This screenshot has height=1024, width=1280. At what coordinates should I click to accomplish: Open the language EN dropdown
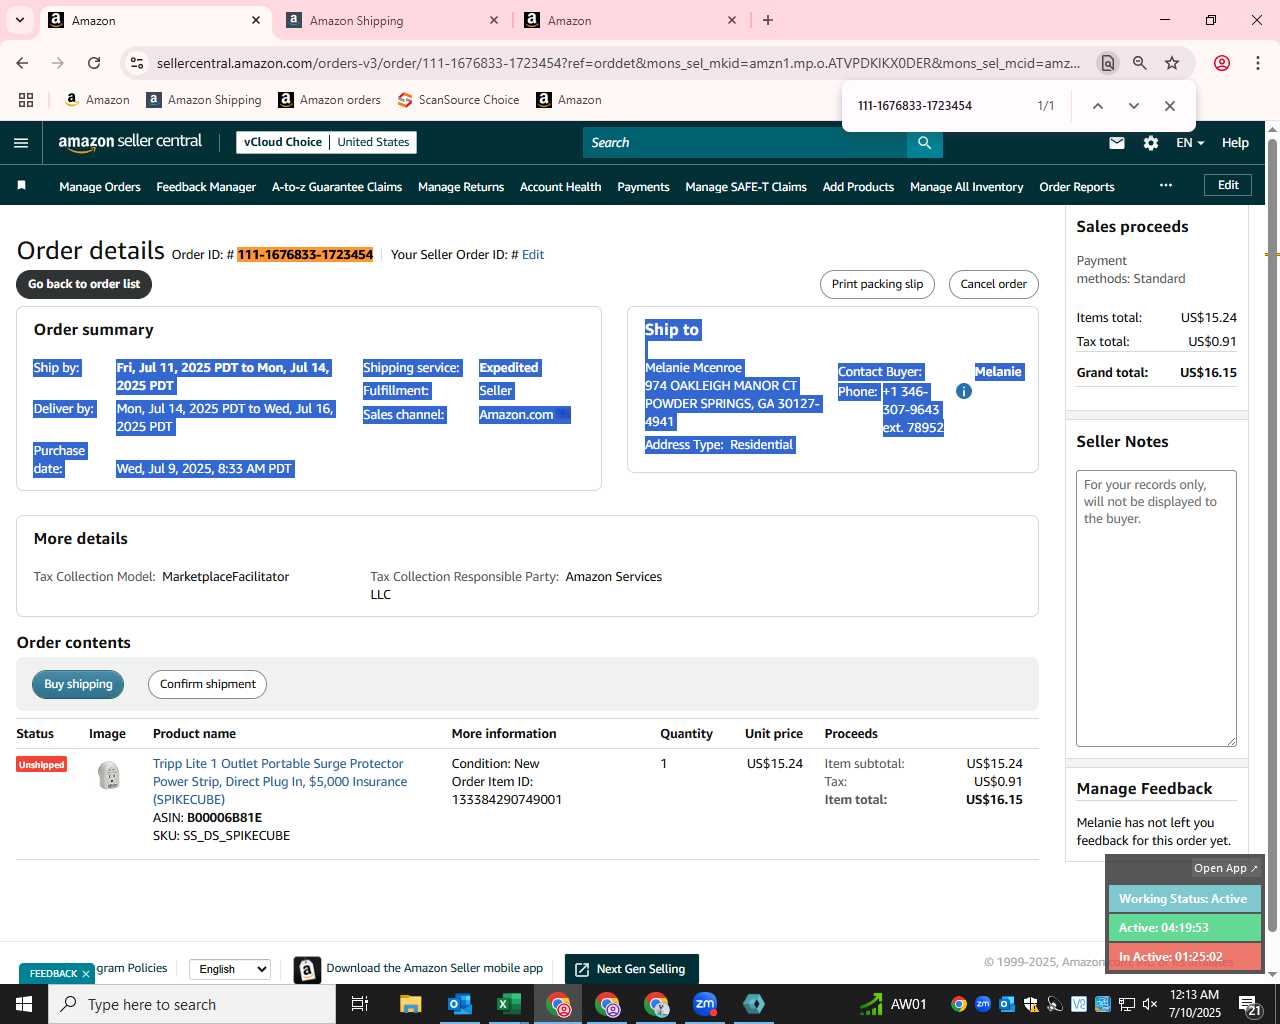(1190, 143)
